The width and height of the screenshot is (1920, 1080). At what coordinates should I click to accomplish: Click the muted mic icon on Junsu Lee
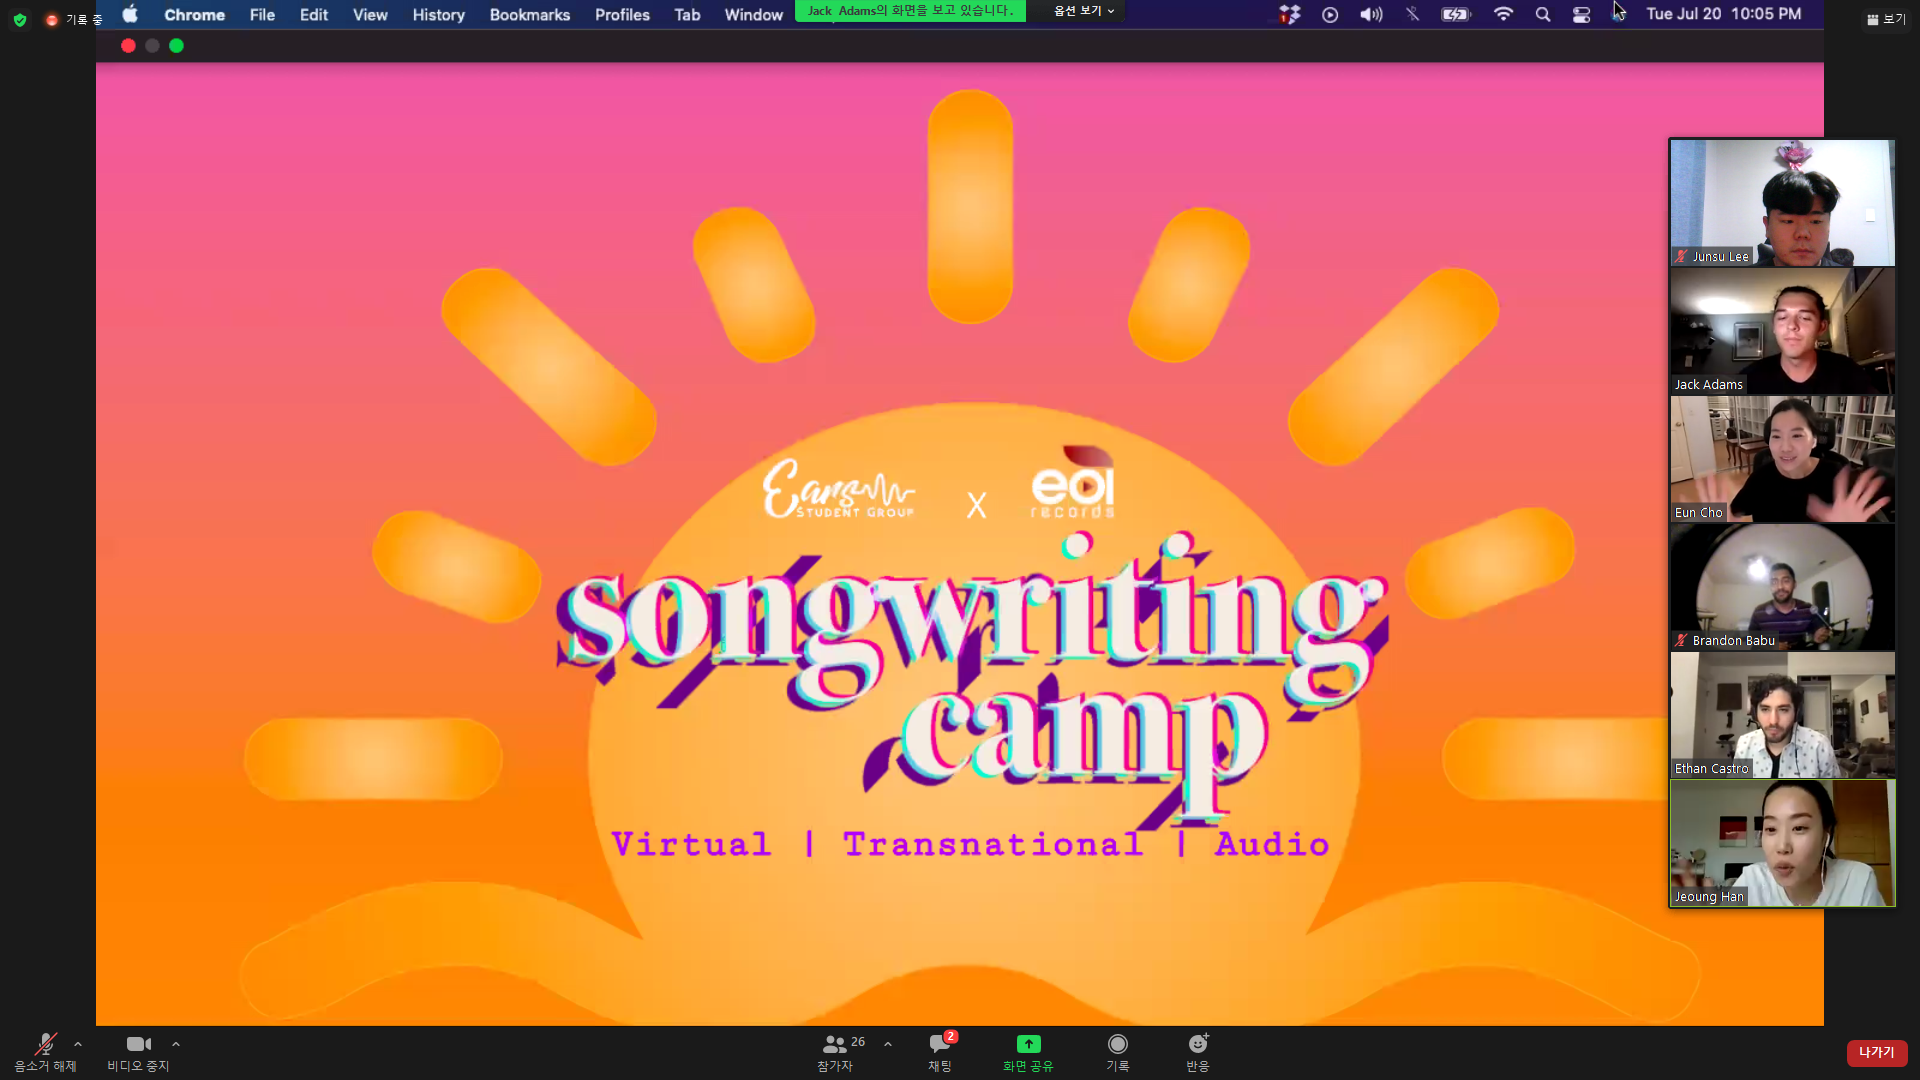coord(1682,256)
